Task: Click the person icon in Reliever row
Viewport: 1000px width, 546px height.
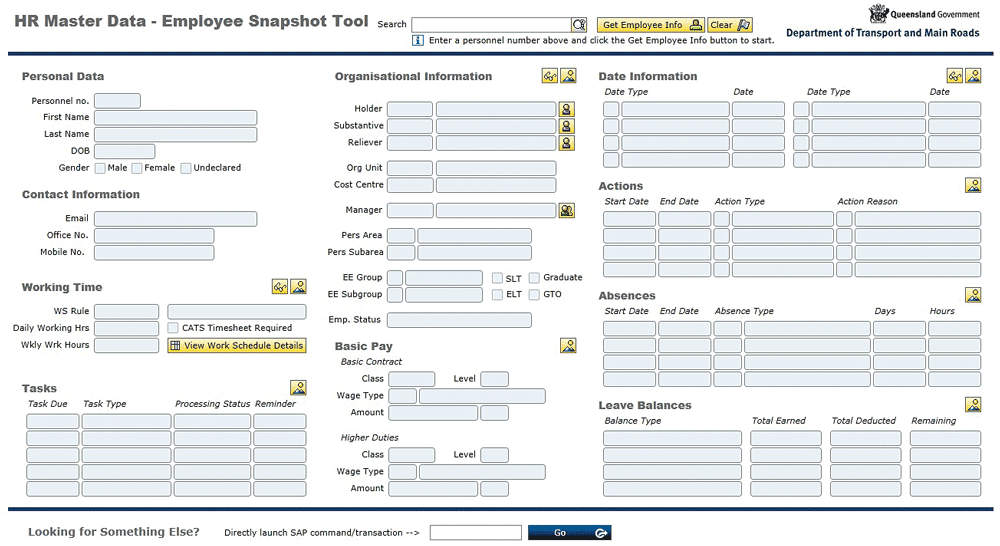Action: [x=566, y=143]
